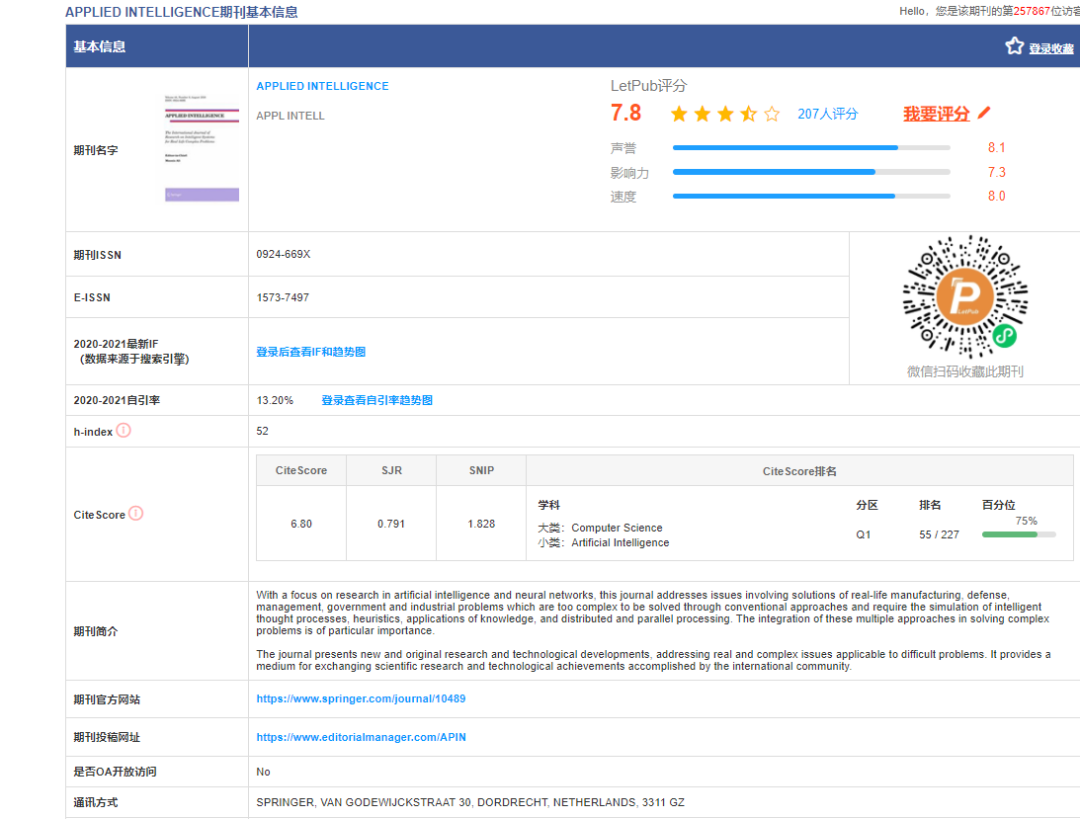Click the info icon next to CiteScore

[x=136, y=513]
